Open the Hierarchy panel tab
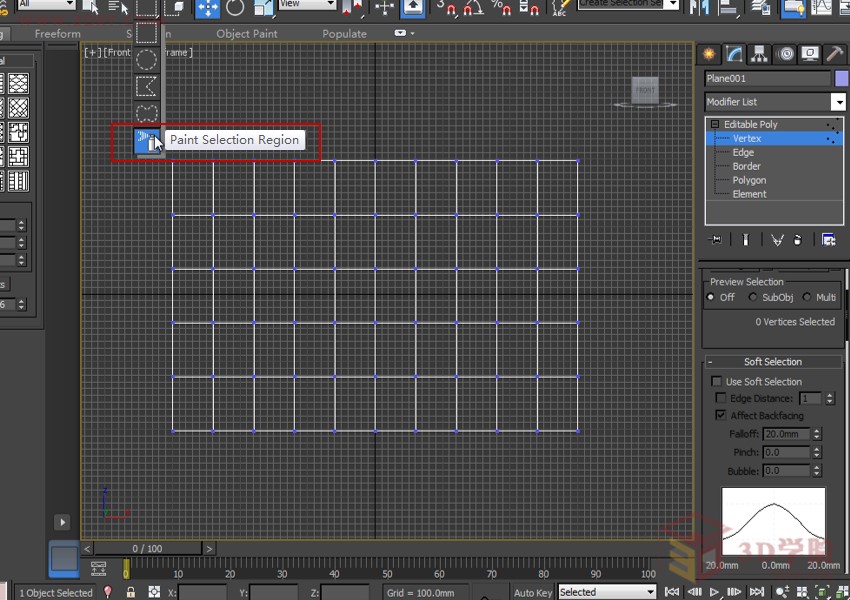The height and width of the screenshot is (600, 850). (x=760, y=54)
